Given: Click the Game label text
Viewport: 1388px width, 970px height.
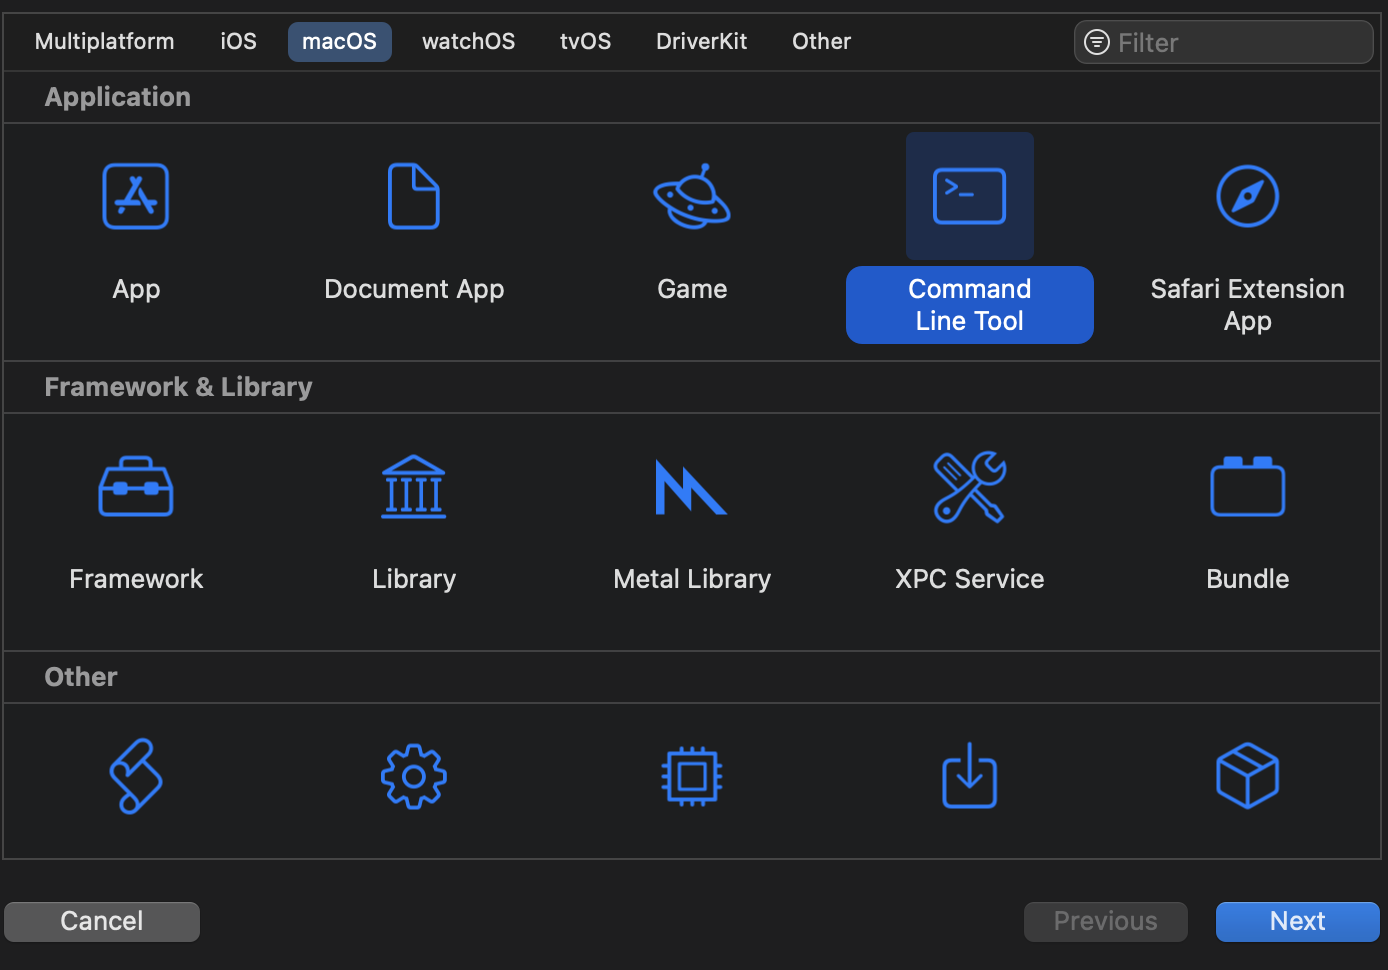Looking at the screenshot, I should [692, 289].
